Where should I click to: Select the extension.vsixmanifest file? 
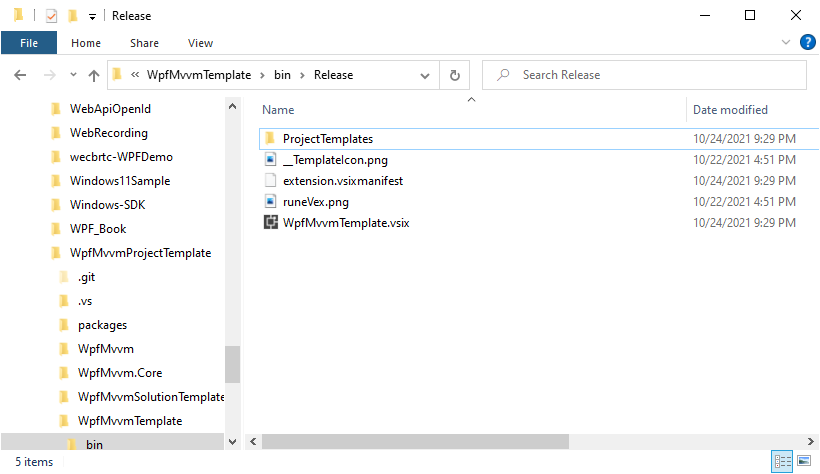tap(343, 180)
